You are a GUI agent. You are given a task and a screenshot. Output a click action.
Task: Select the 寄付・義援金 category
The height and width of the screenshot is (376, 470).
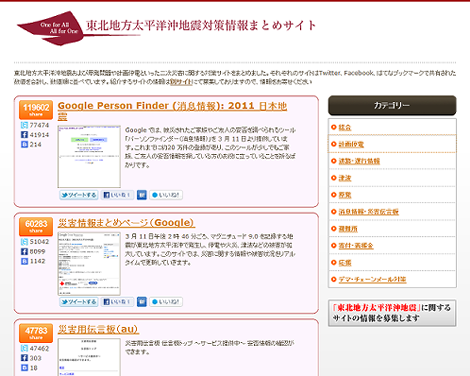pos(356,246)
